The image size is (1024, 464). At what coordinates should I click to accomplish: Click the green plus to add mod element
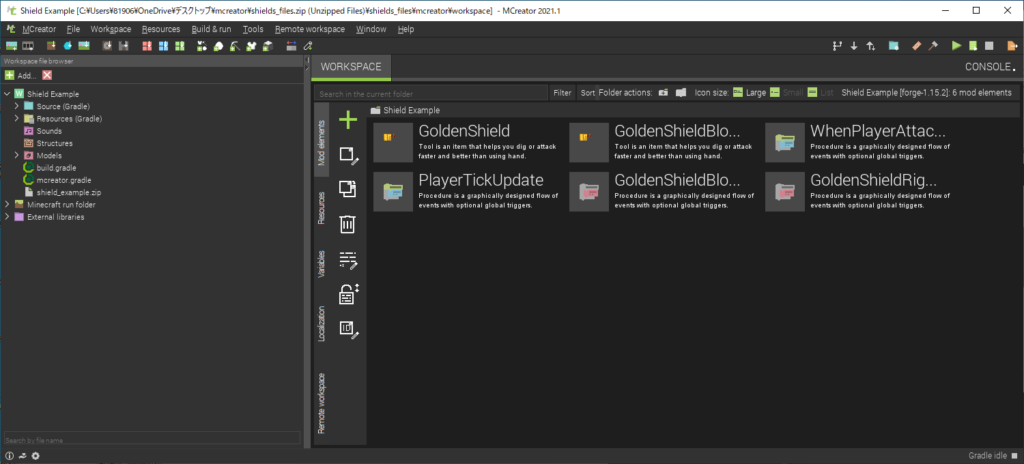click(x=348, y=121)
